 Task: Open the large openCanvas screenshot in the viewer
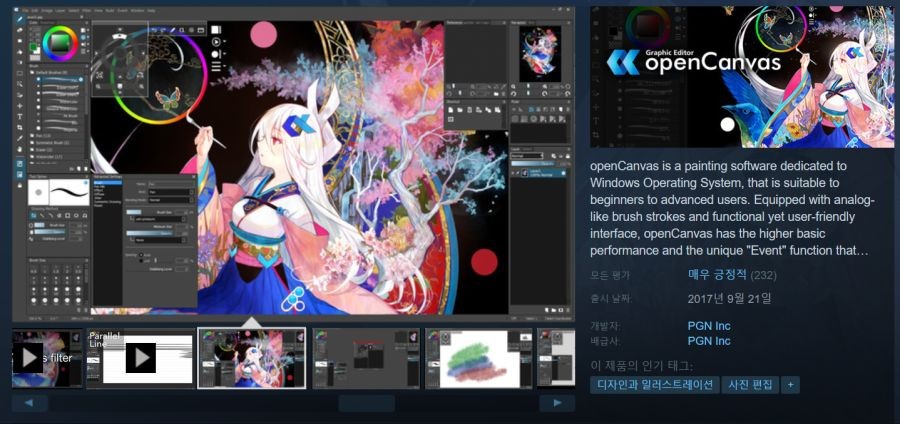pyautogui.click(x=293, y=164)
